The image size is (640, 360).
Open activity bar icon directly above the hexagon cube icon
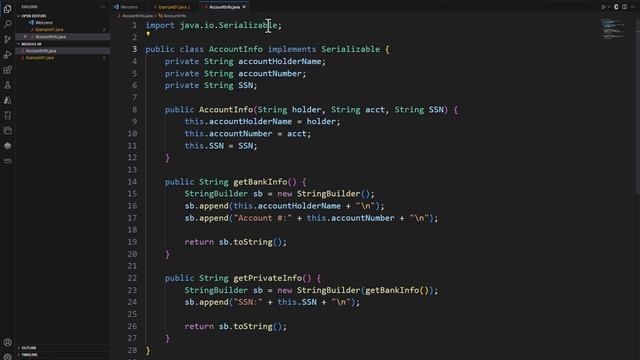click(7, 131)
